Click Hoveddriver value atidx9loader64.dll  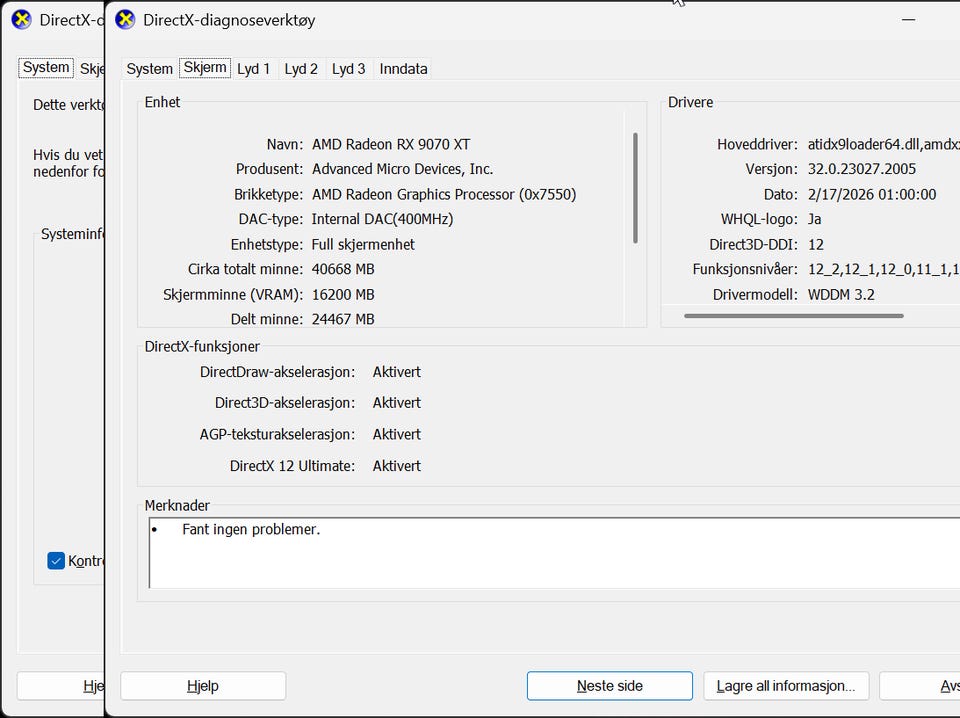(x=883, y=144)
